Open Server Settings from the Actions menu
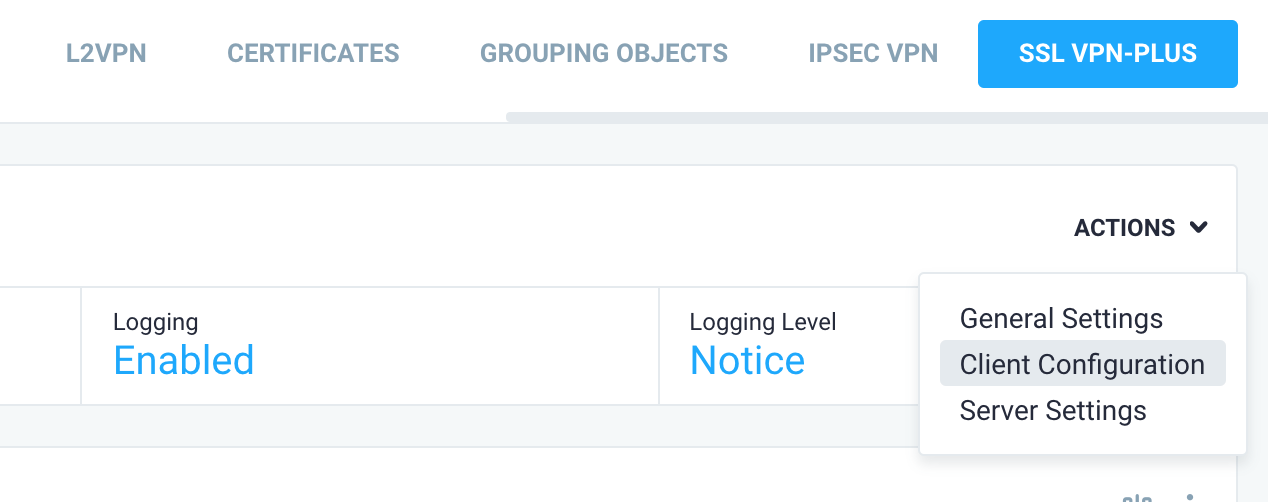This screenshot has width=1268, height=502. pos(1053,411)
